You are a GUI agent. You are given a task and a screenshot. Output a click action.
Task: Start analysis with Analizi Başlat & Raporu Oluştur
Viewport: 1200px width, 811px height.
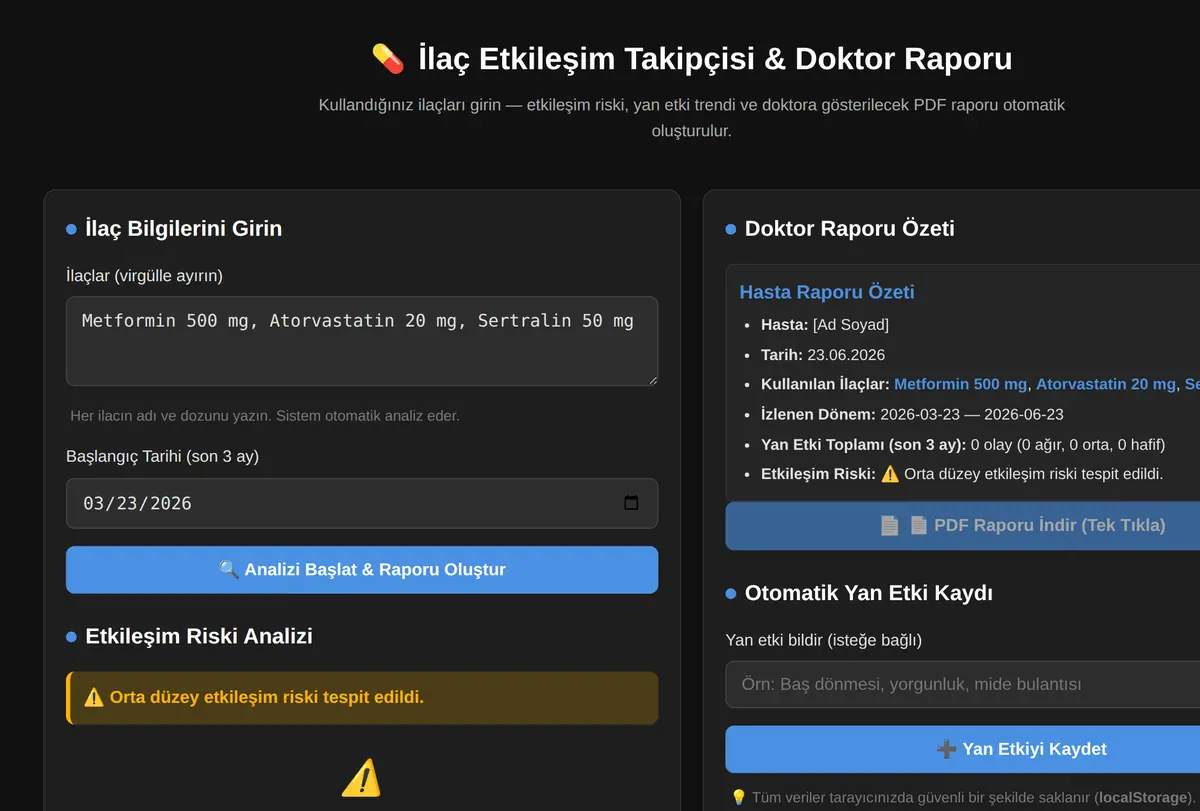[362, 570]
